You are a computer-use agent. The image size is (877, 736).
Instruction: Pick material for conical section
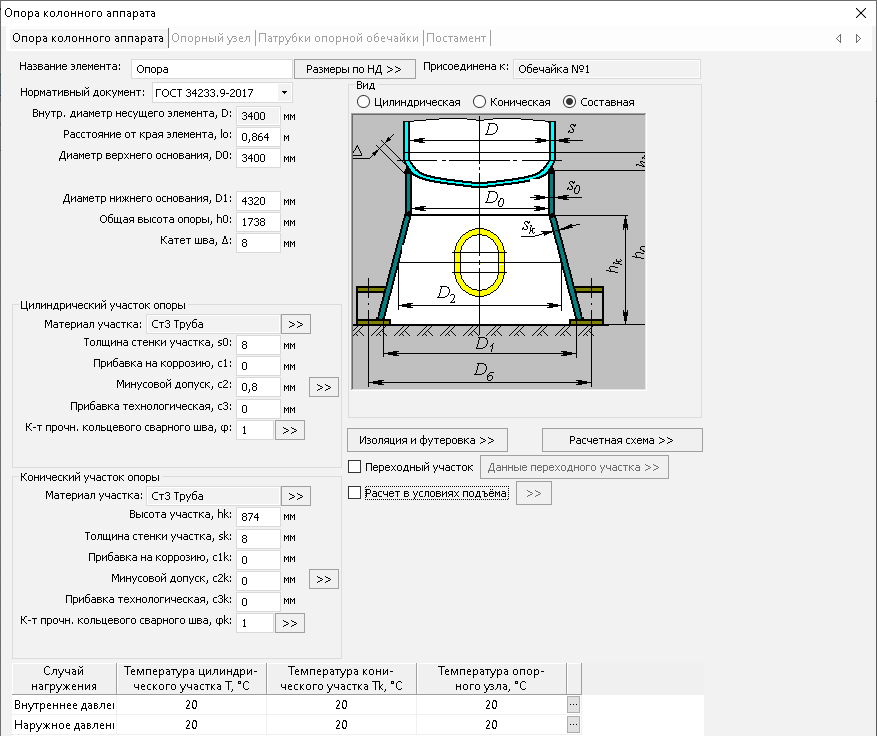point(296,496)
